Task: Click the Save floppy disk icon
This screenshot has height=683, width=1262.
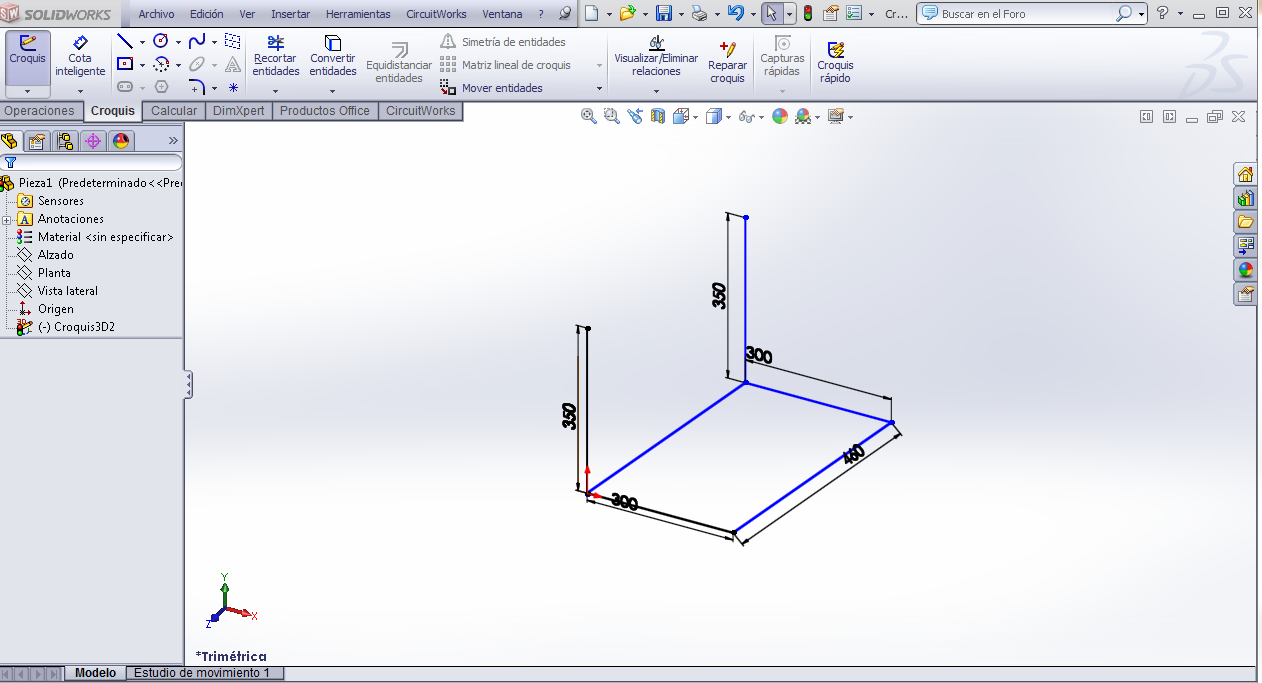Action: point(663,14)
